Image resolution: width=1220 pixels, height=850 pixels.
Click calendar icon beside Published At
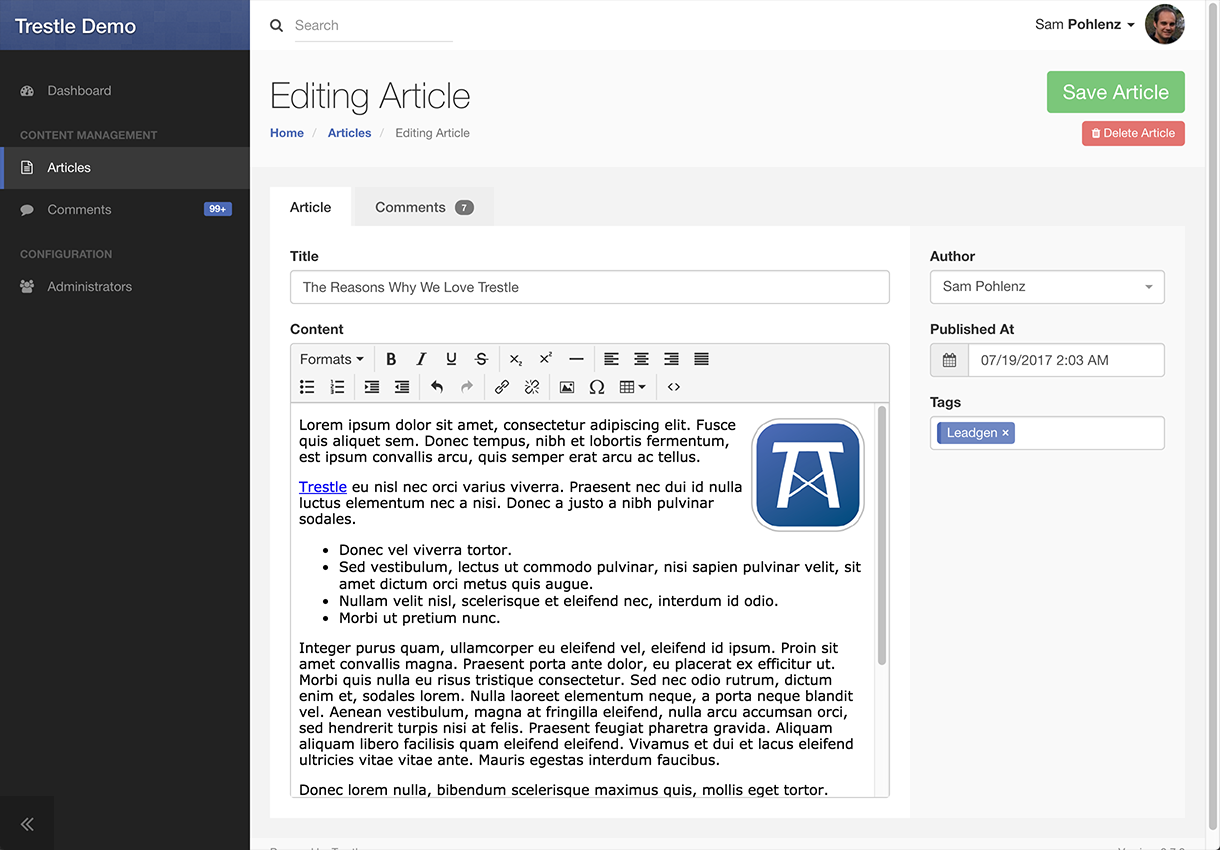click(949, 360)
